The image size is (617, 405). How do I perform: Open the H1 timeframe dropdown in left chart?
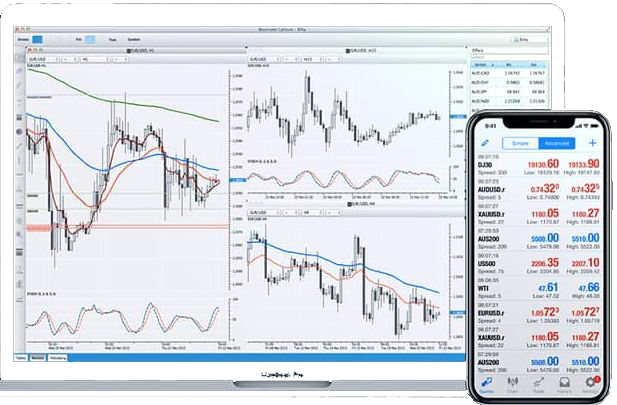point(91,59)
